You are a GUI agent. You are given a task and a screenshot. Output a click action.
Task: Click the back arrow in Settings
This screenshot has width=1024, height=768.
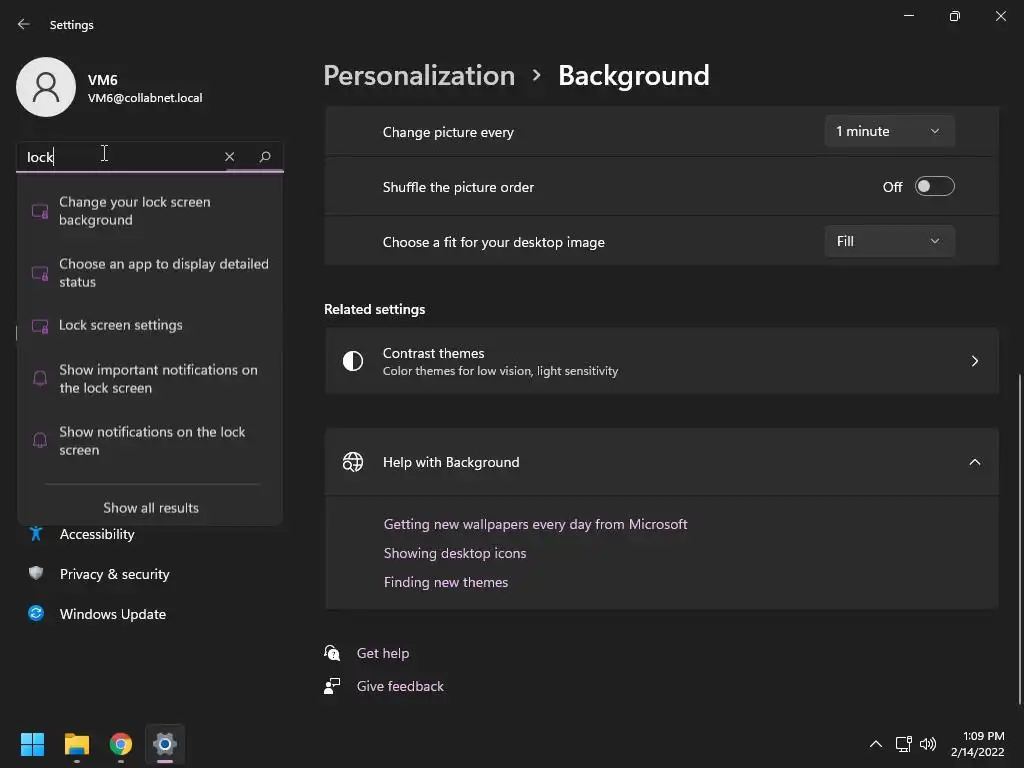coord(24,24)
